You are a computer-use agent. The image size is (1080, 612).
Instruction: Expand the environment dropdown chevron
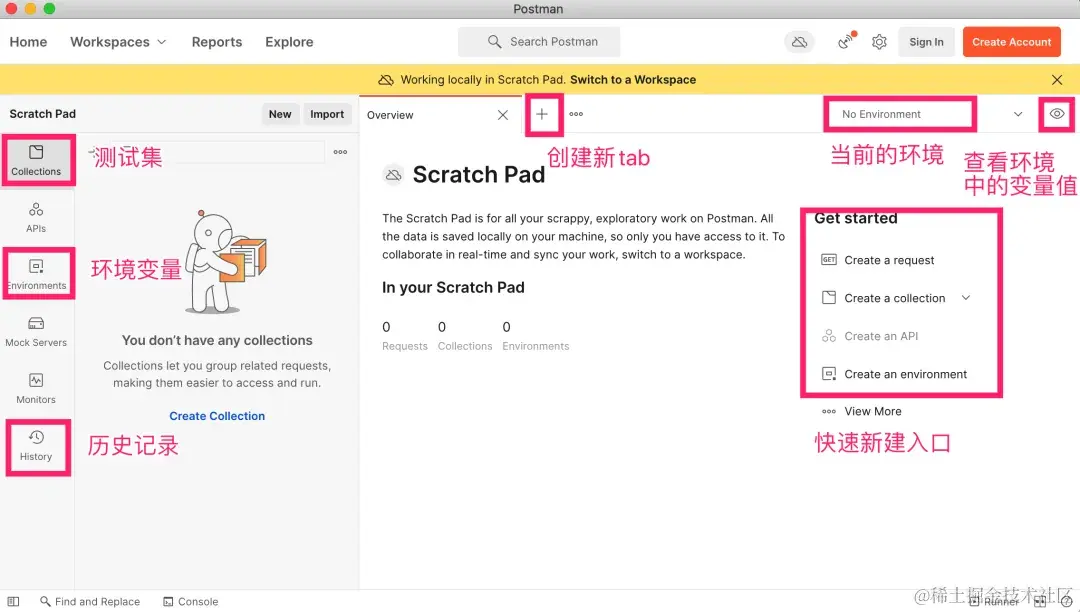coord(1017,114)
